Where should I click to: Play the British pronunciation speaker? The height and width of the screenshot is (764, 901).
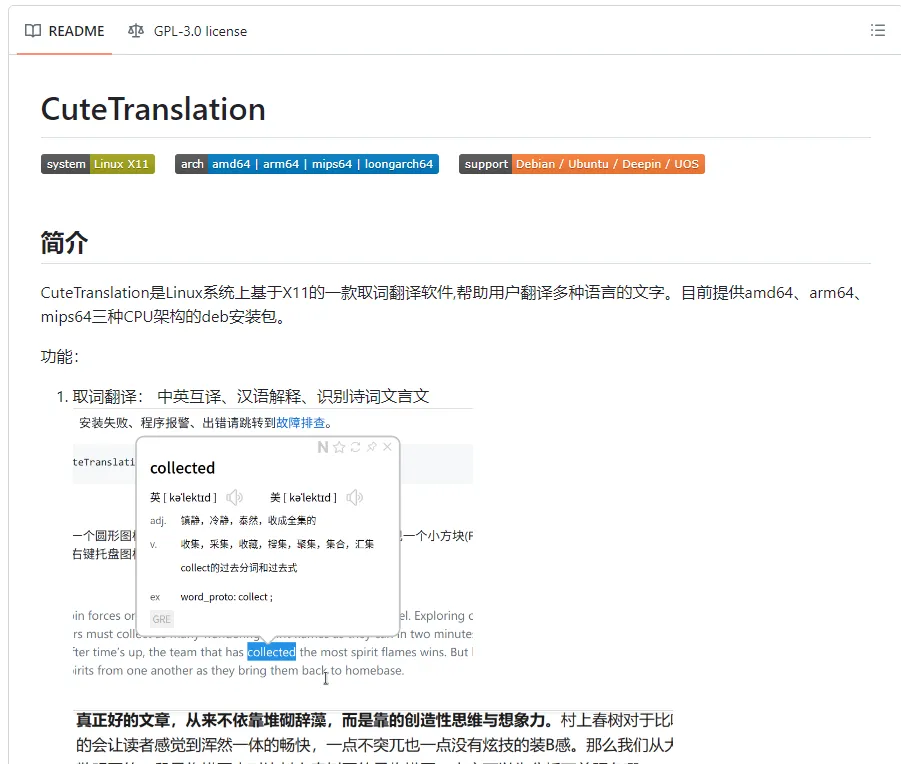(234, 497)
